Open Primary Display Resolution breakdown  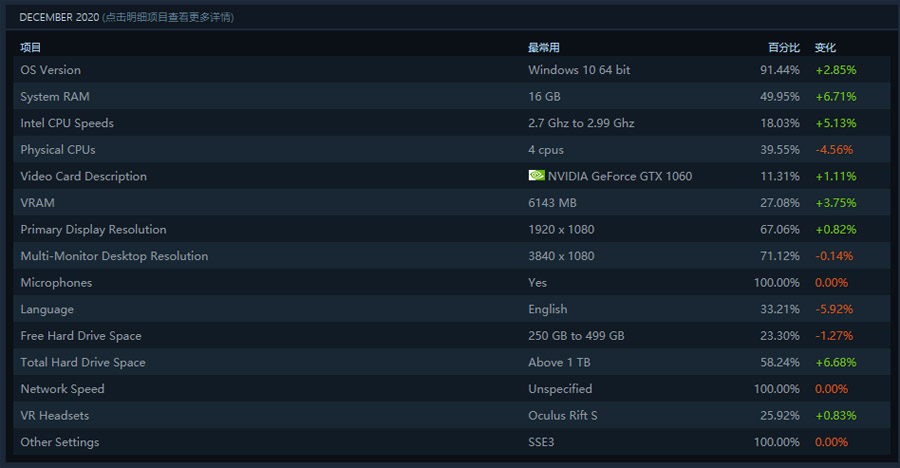coord(451,229)
